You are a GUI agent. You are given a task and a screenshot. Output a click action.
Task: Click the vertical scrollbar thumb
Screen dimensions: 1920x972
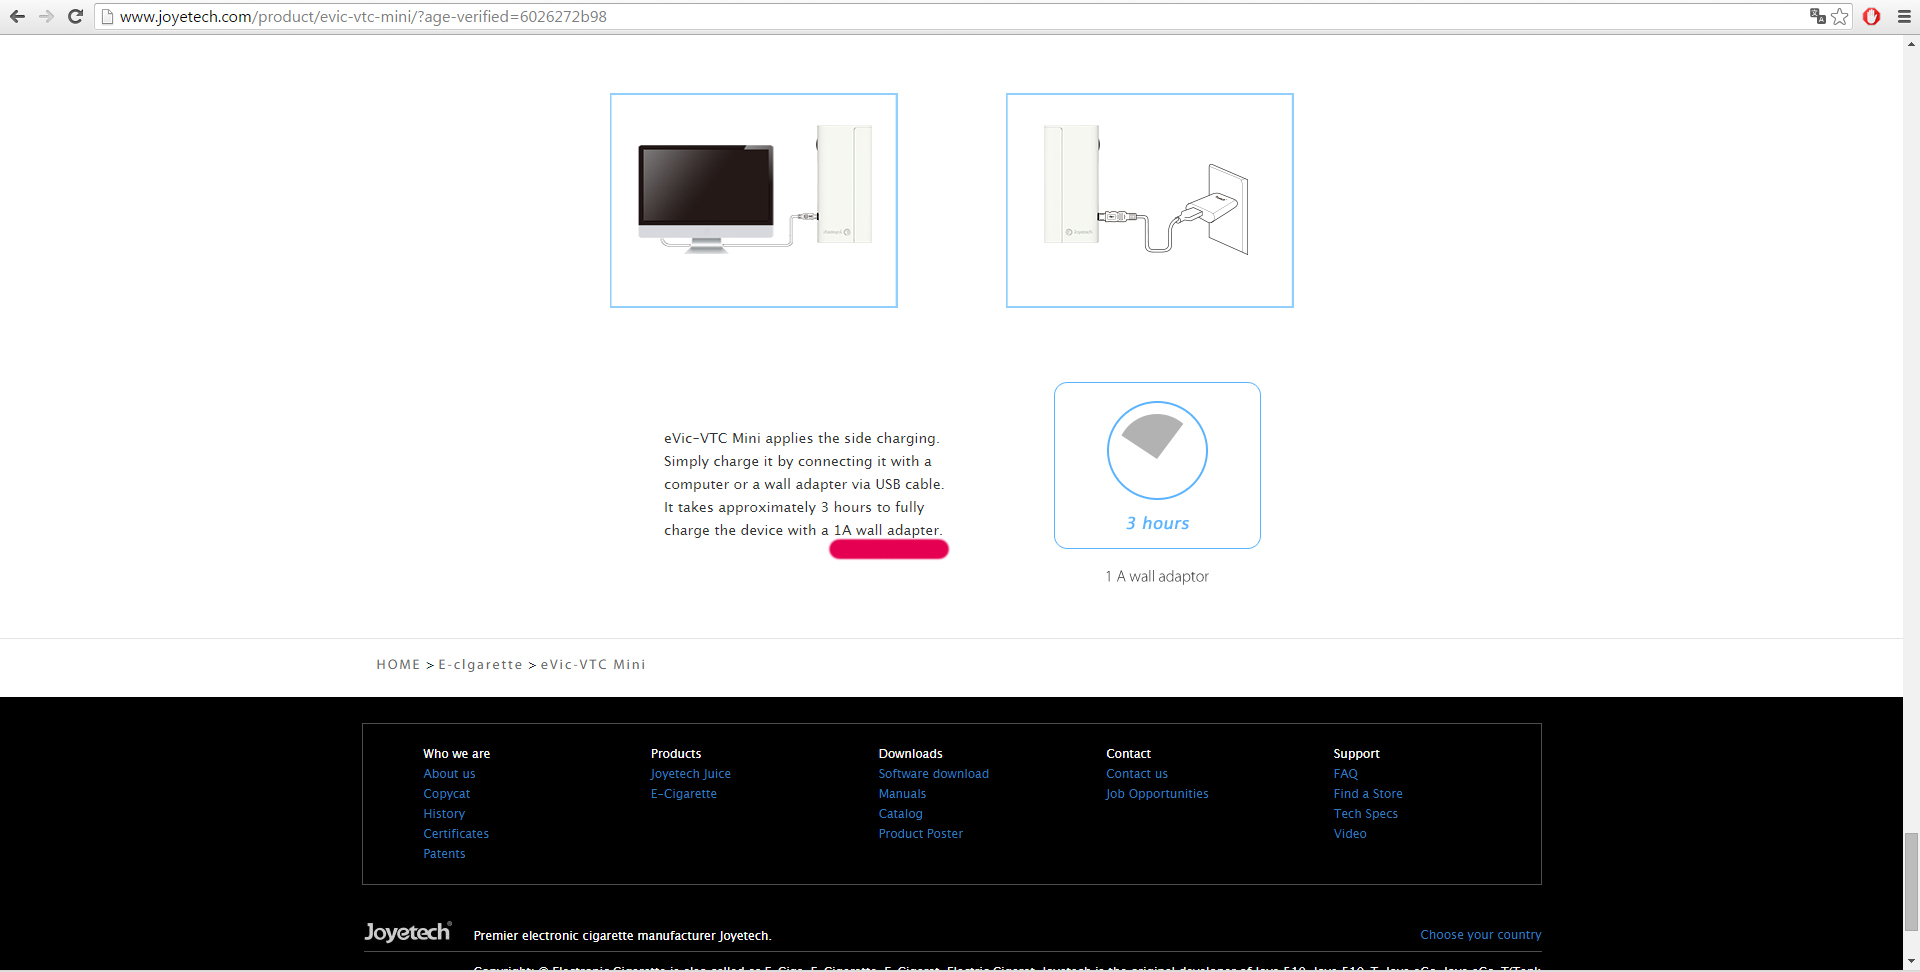pyautogui.click(x=1912, y=881)
